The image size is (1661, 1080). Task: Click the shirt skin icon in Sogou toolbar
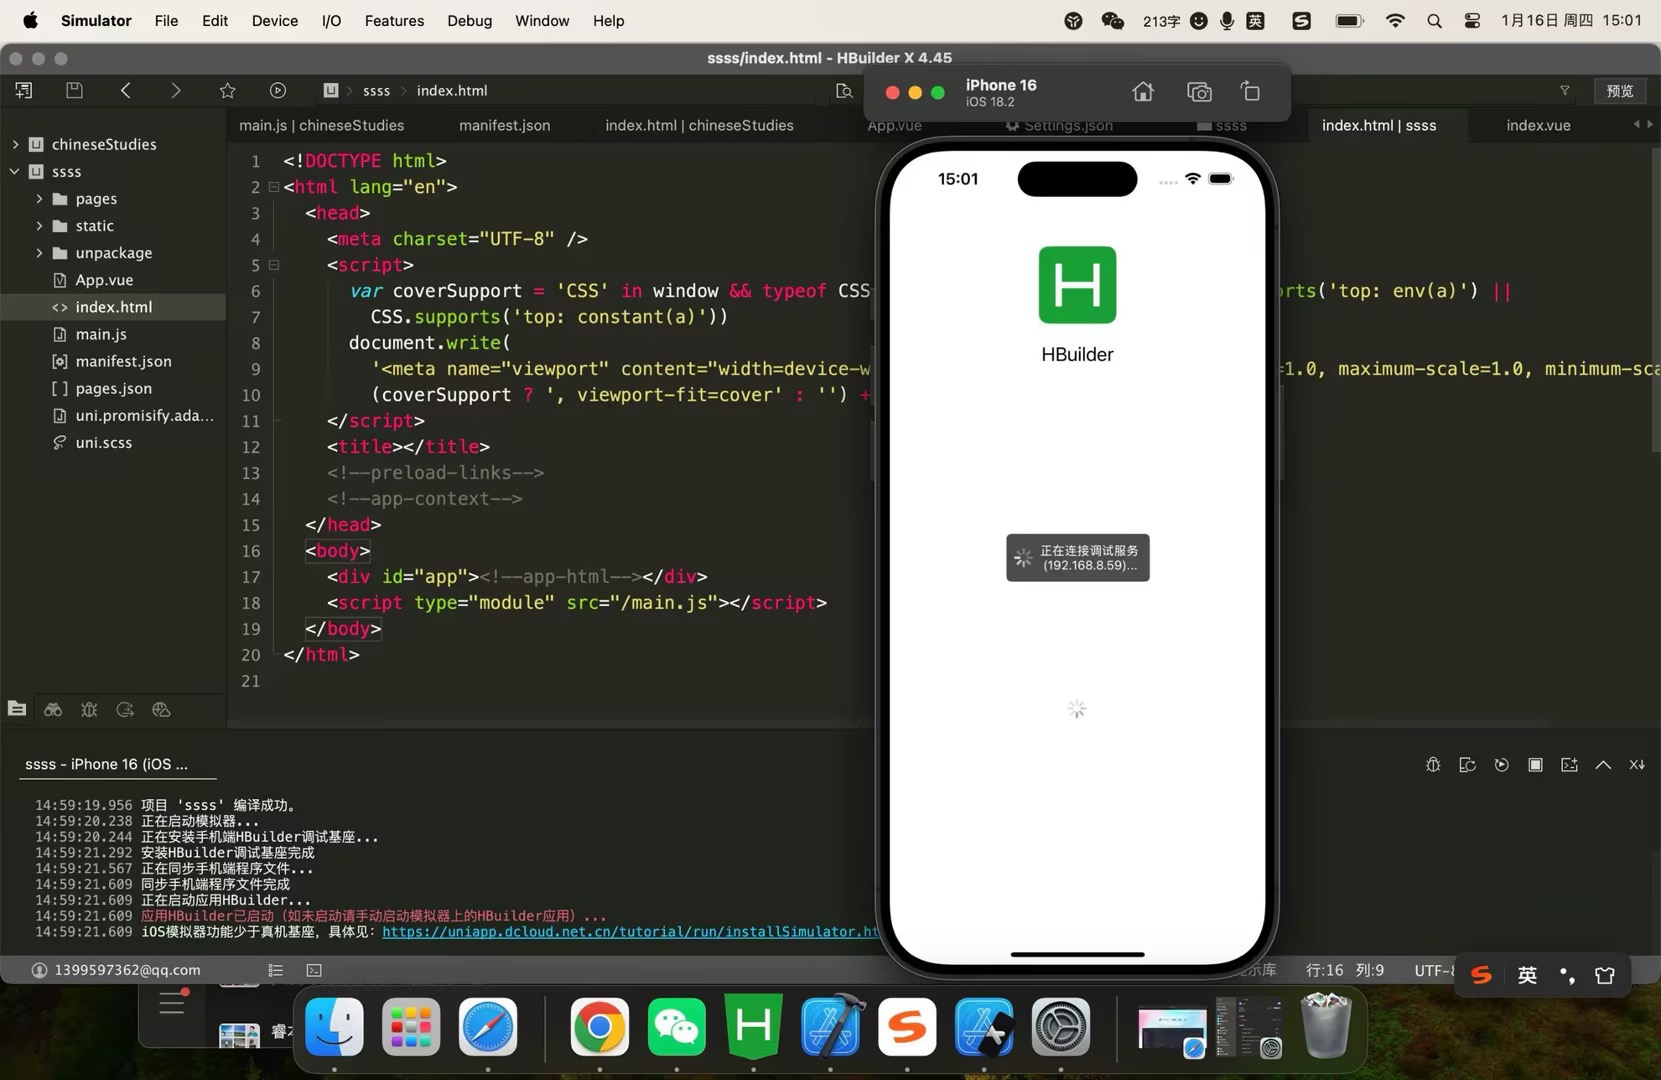[1605, 975]
